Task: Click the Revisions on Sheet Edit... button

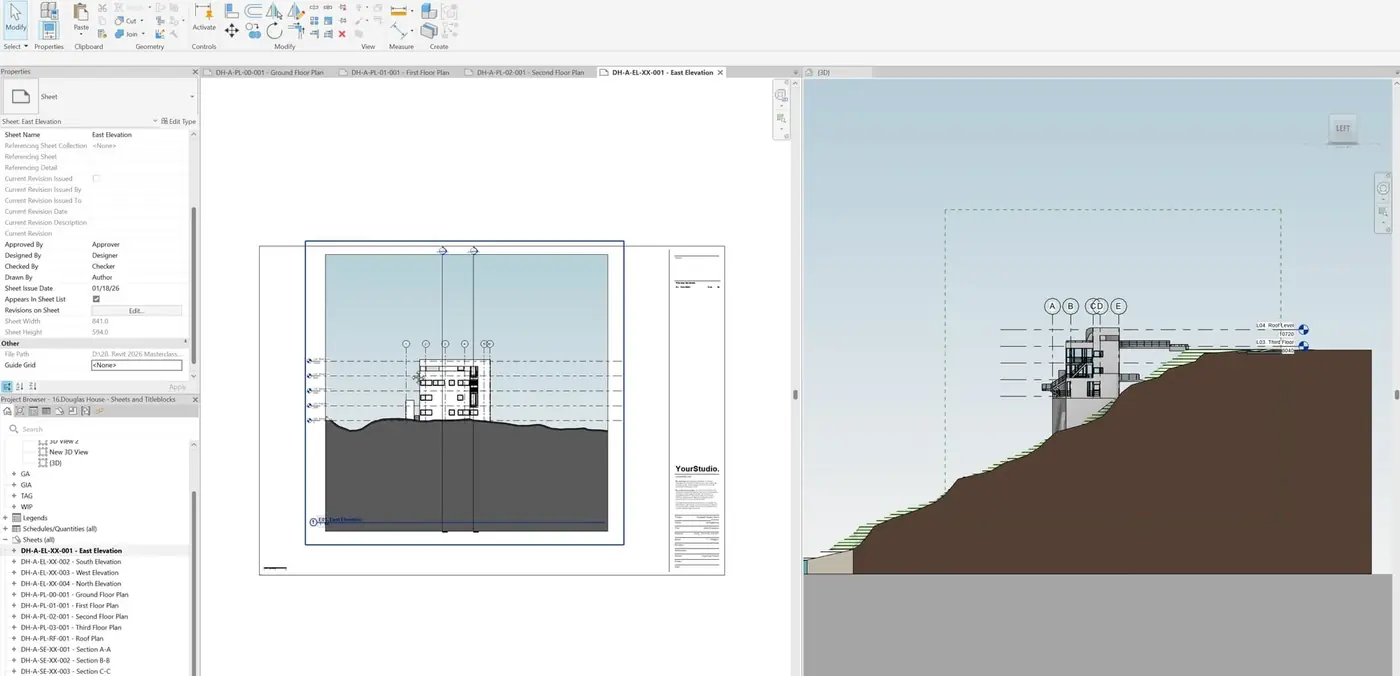Action: [137, 310]
